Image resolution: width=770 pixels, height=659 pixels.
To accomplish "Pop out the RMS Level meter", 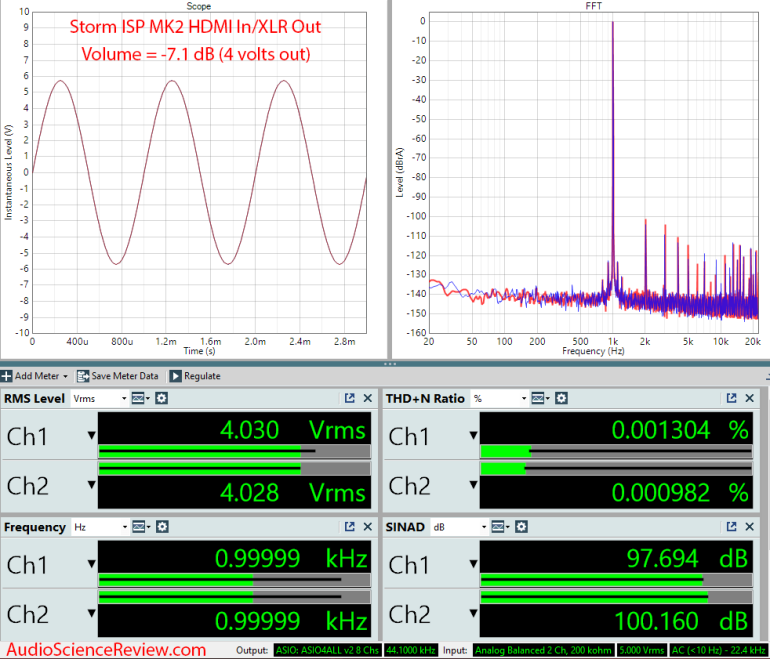I will coord(350,398).
